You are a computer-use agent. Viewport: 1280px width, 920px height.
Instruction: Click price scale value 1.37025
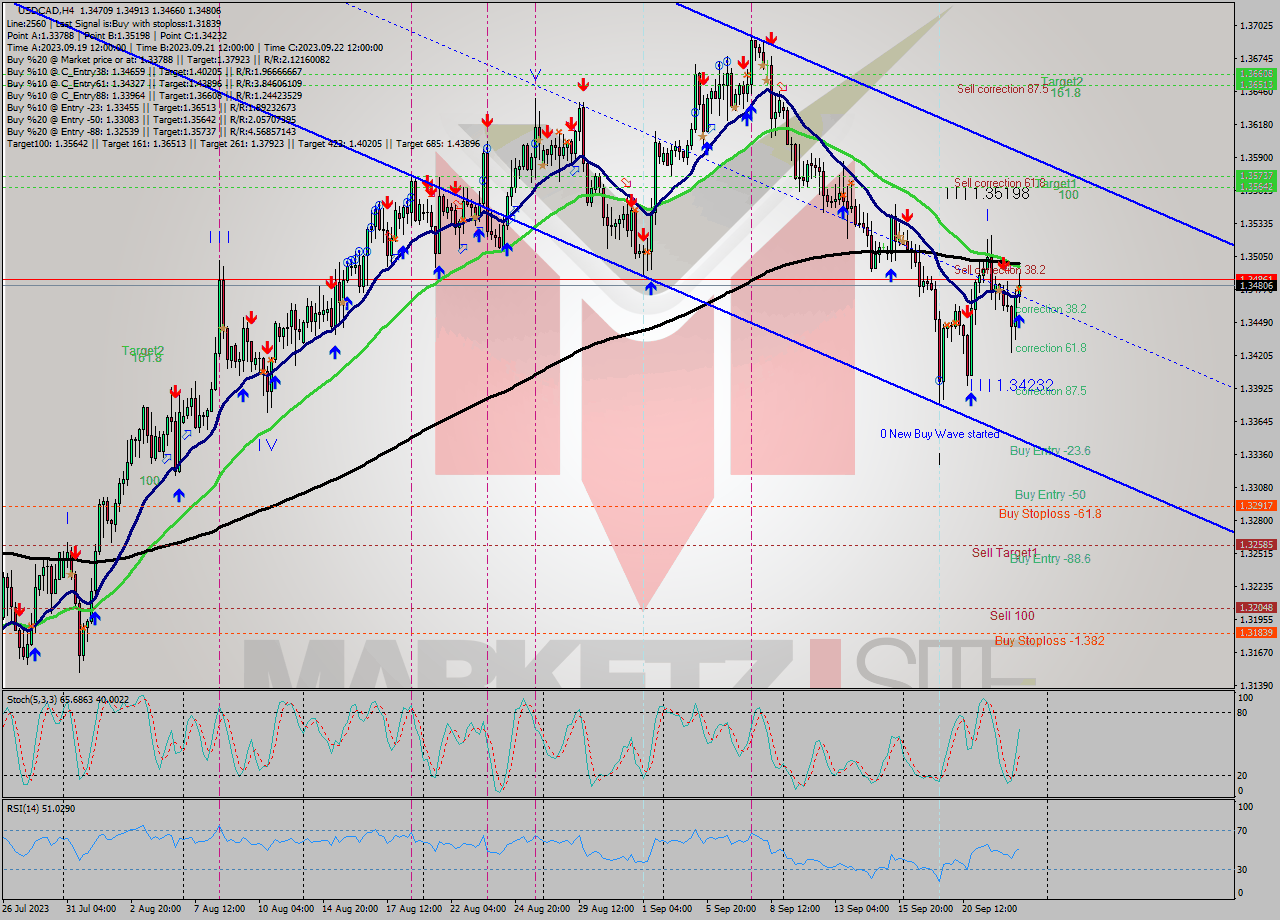click(x=1256, y=25)
